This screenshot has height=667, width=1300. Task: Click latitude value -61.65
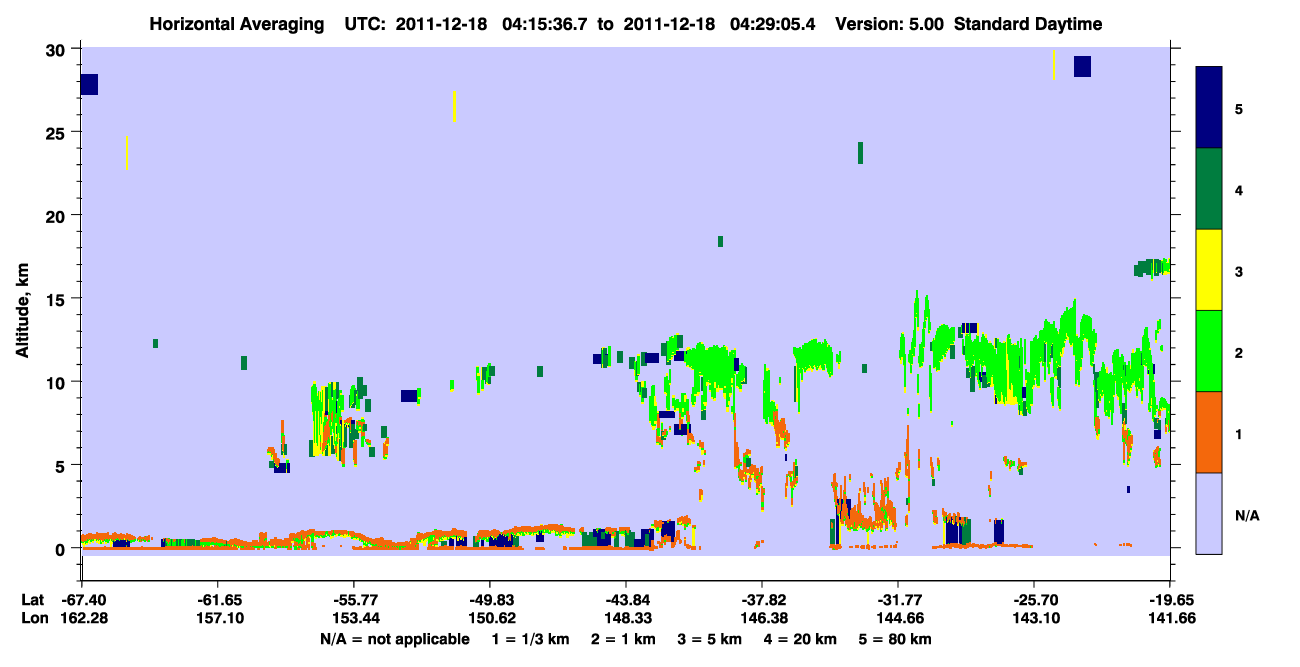(x=217, y=600)
